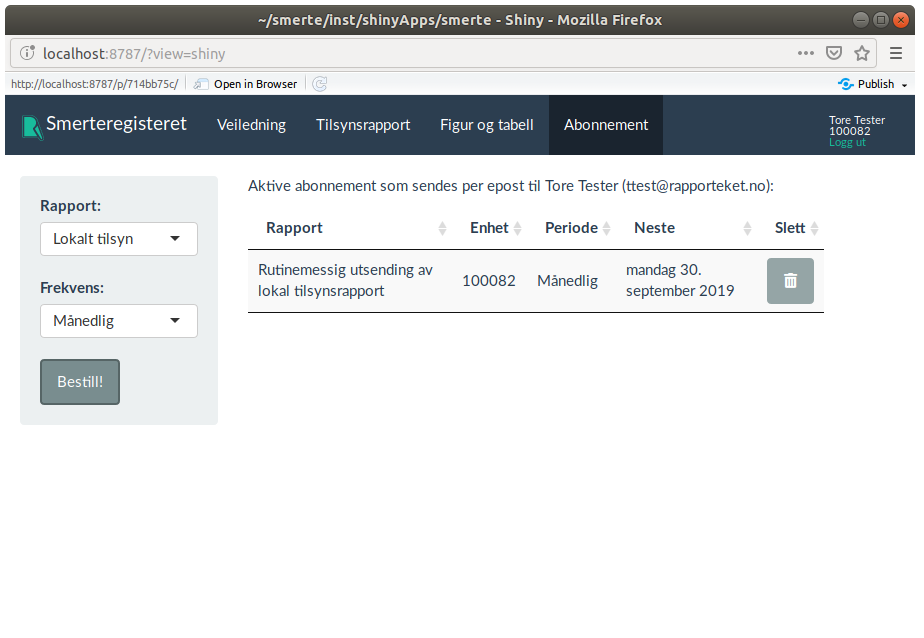Bookmark this page with the star icon
This screenshot has height=638, width=924.
click(x=862, y=54)
